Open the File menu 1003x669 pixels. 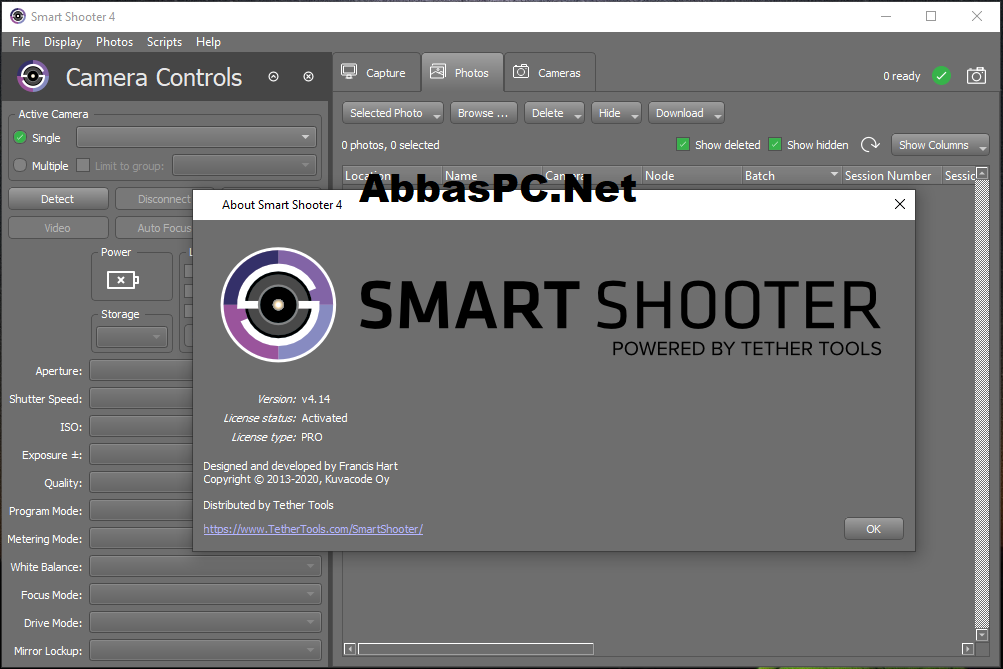coord(21,42)
